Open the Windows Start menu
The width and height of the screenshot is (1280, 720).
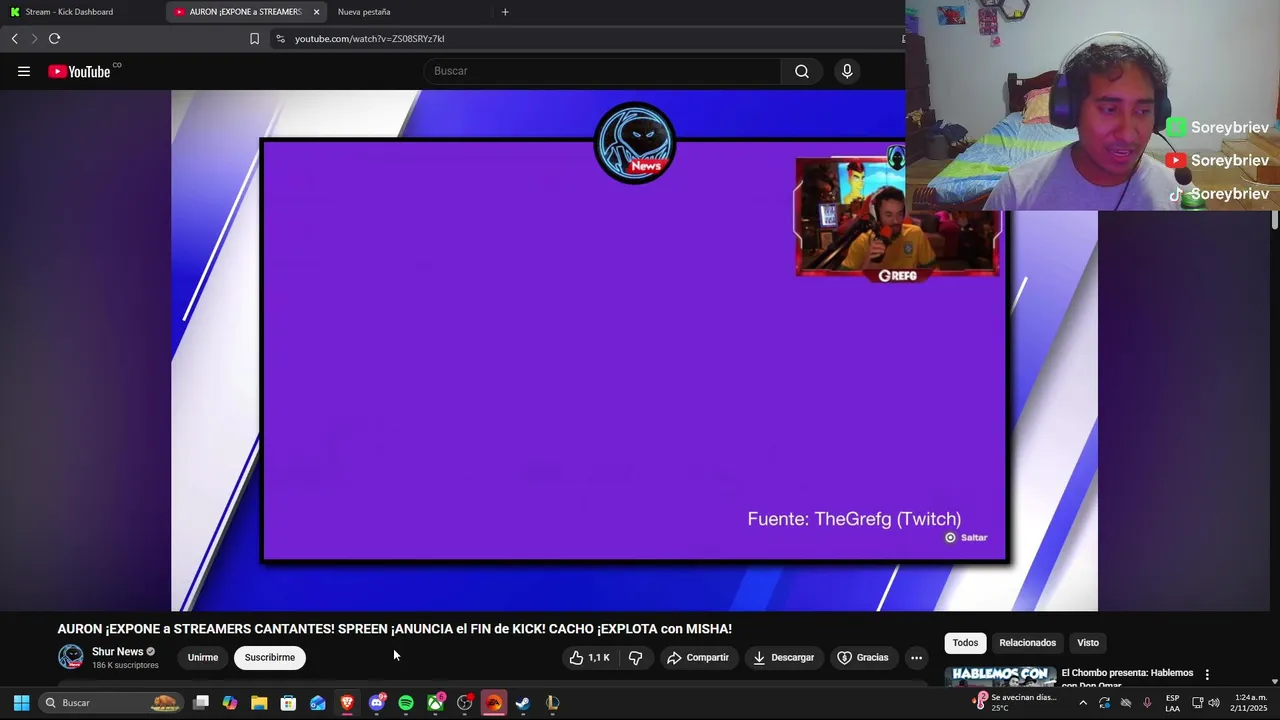(21, 702)
